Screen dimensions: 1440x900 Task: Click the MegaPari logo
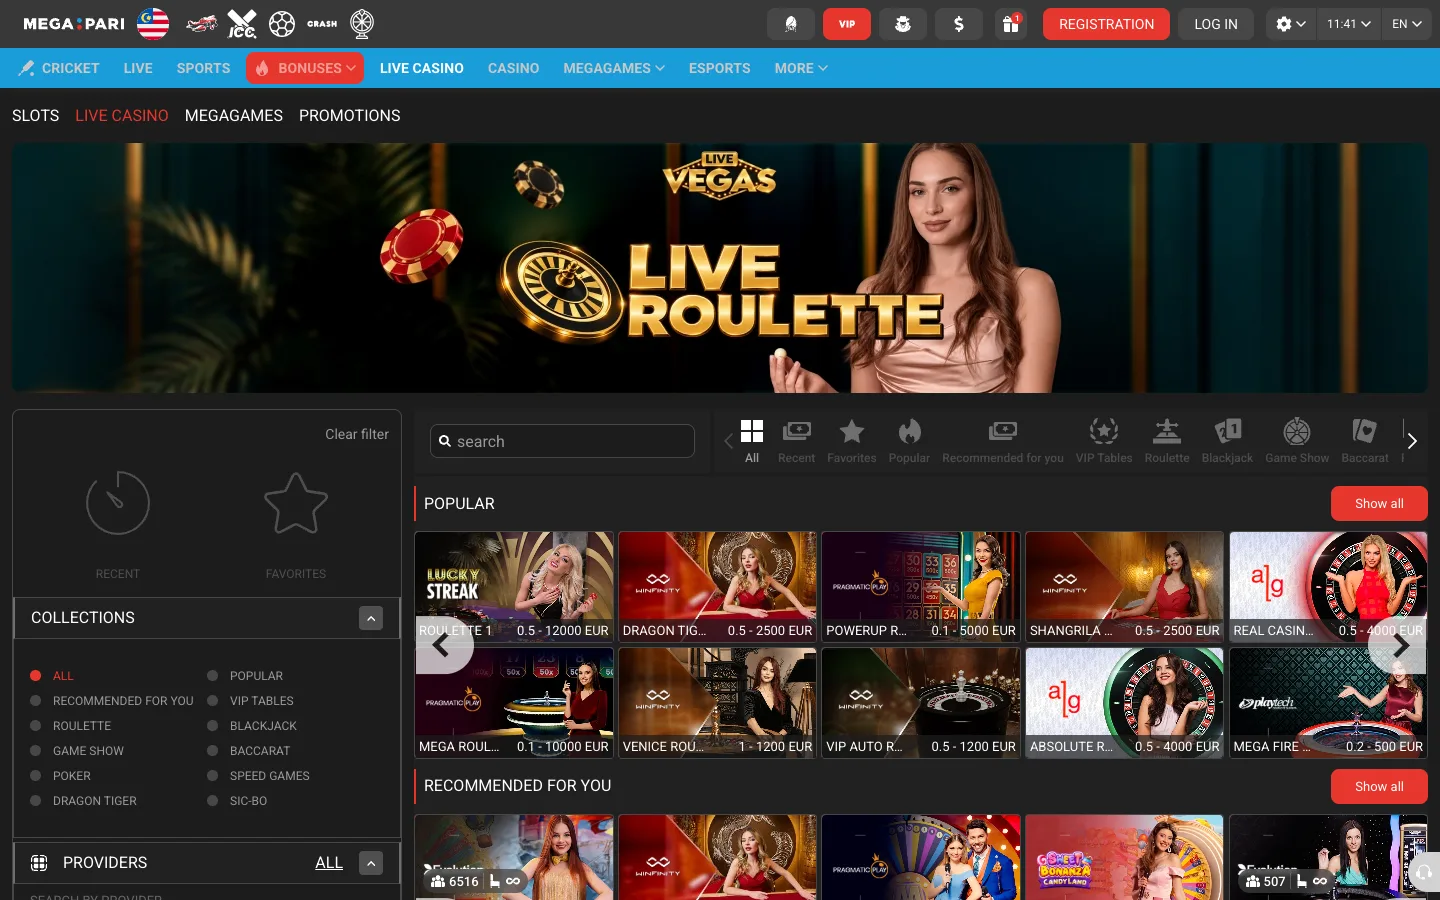click(74, 23)
